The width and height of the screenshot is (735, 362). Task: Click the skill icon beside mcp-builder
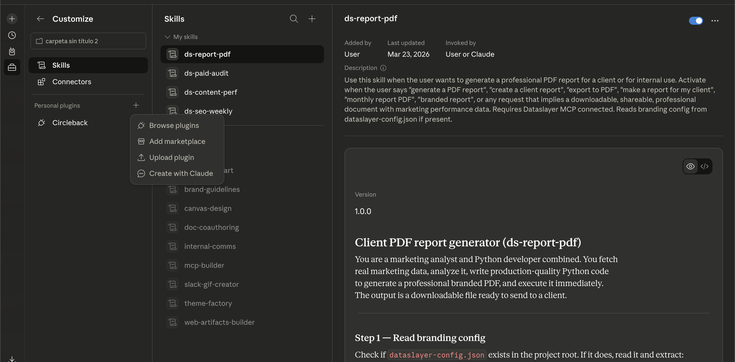(172, 265)
